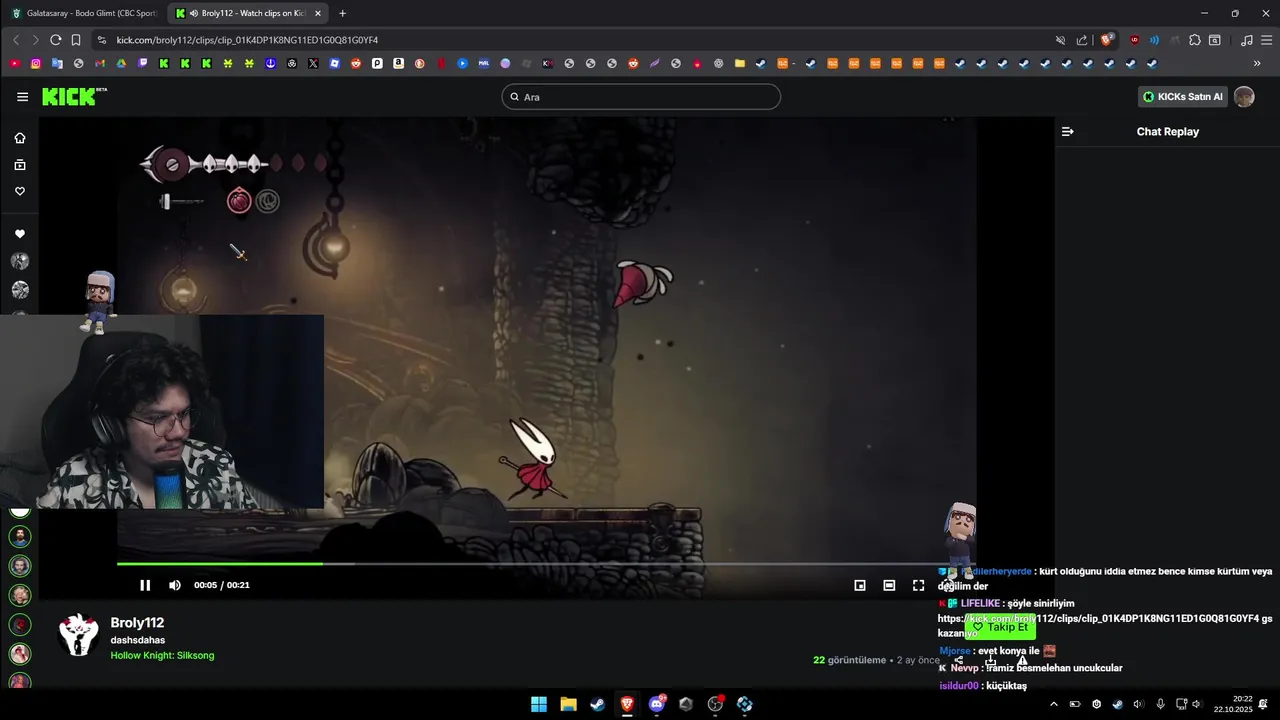1280x720 pixels.
Task: Click LIFELIKE username in chat
Action: pos(982,603)
